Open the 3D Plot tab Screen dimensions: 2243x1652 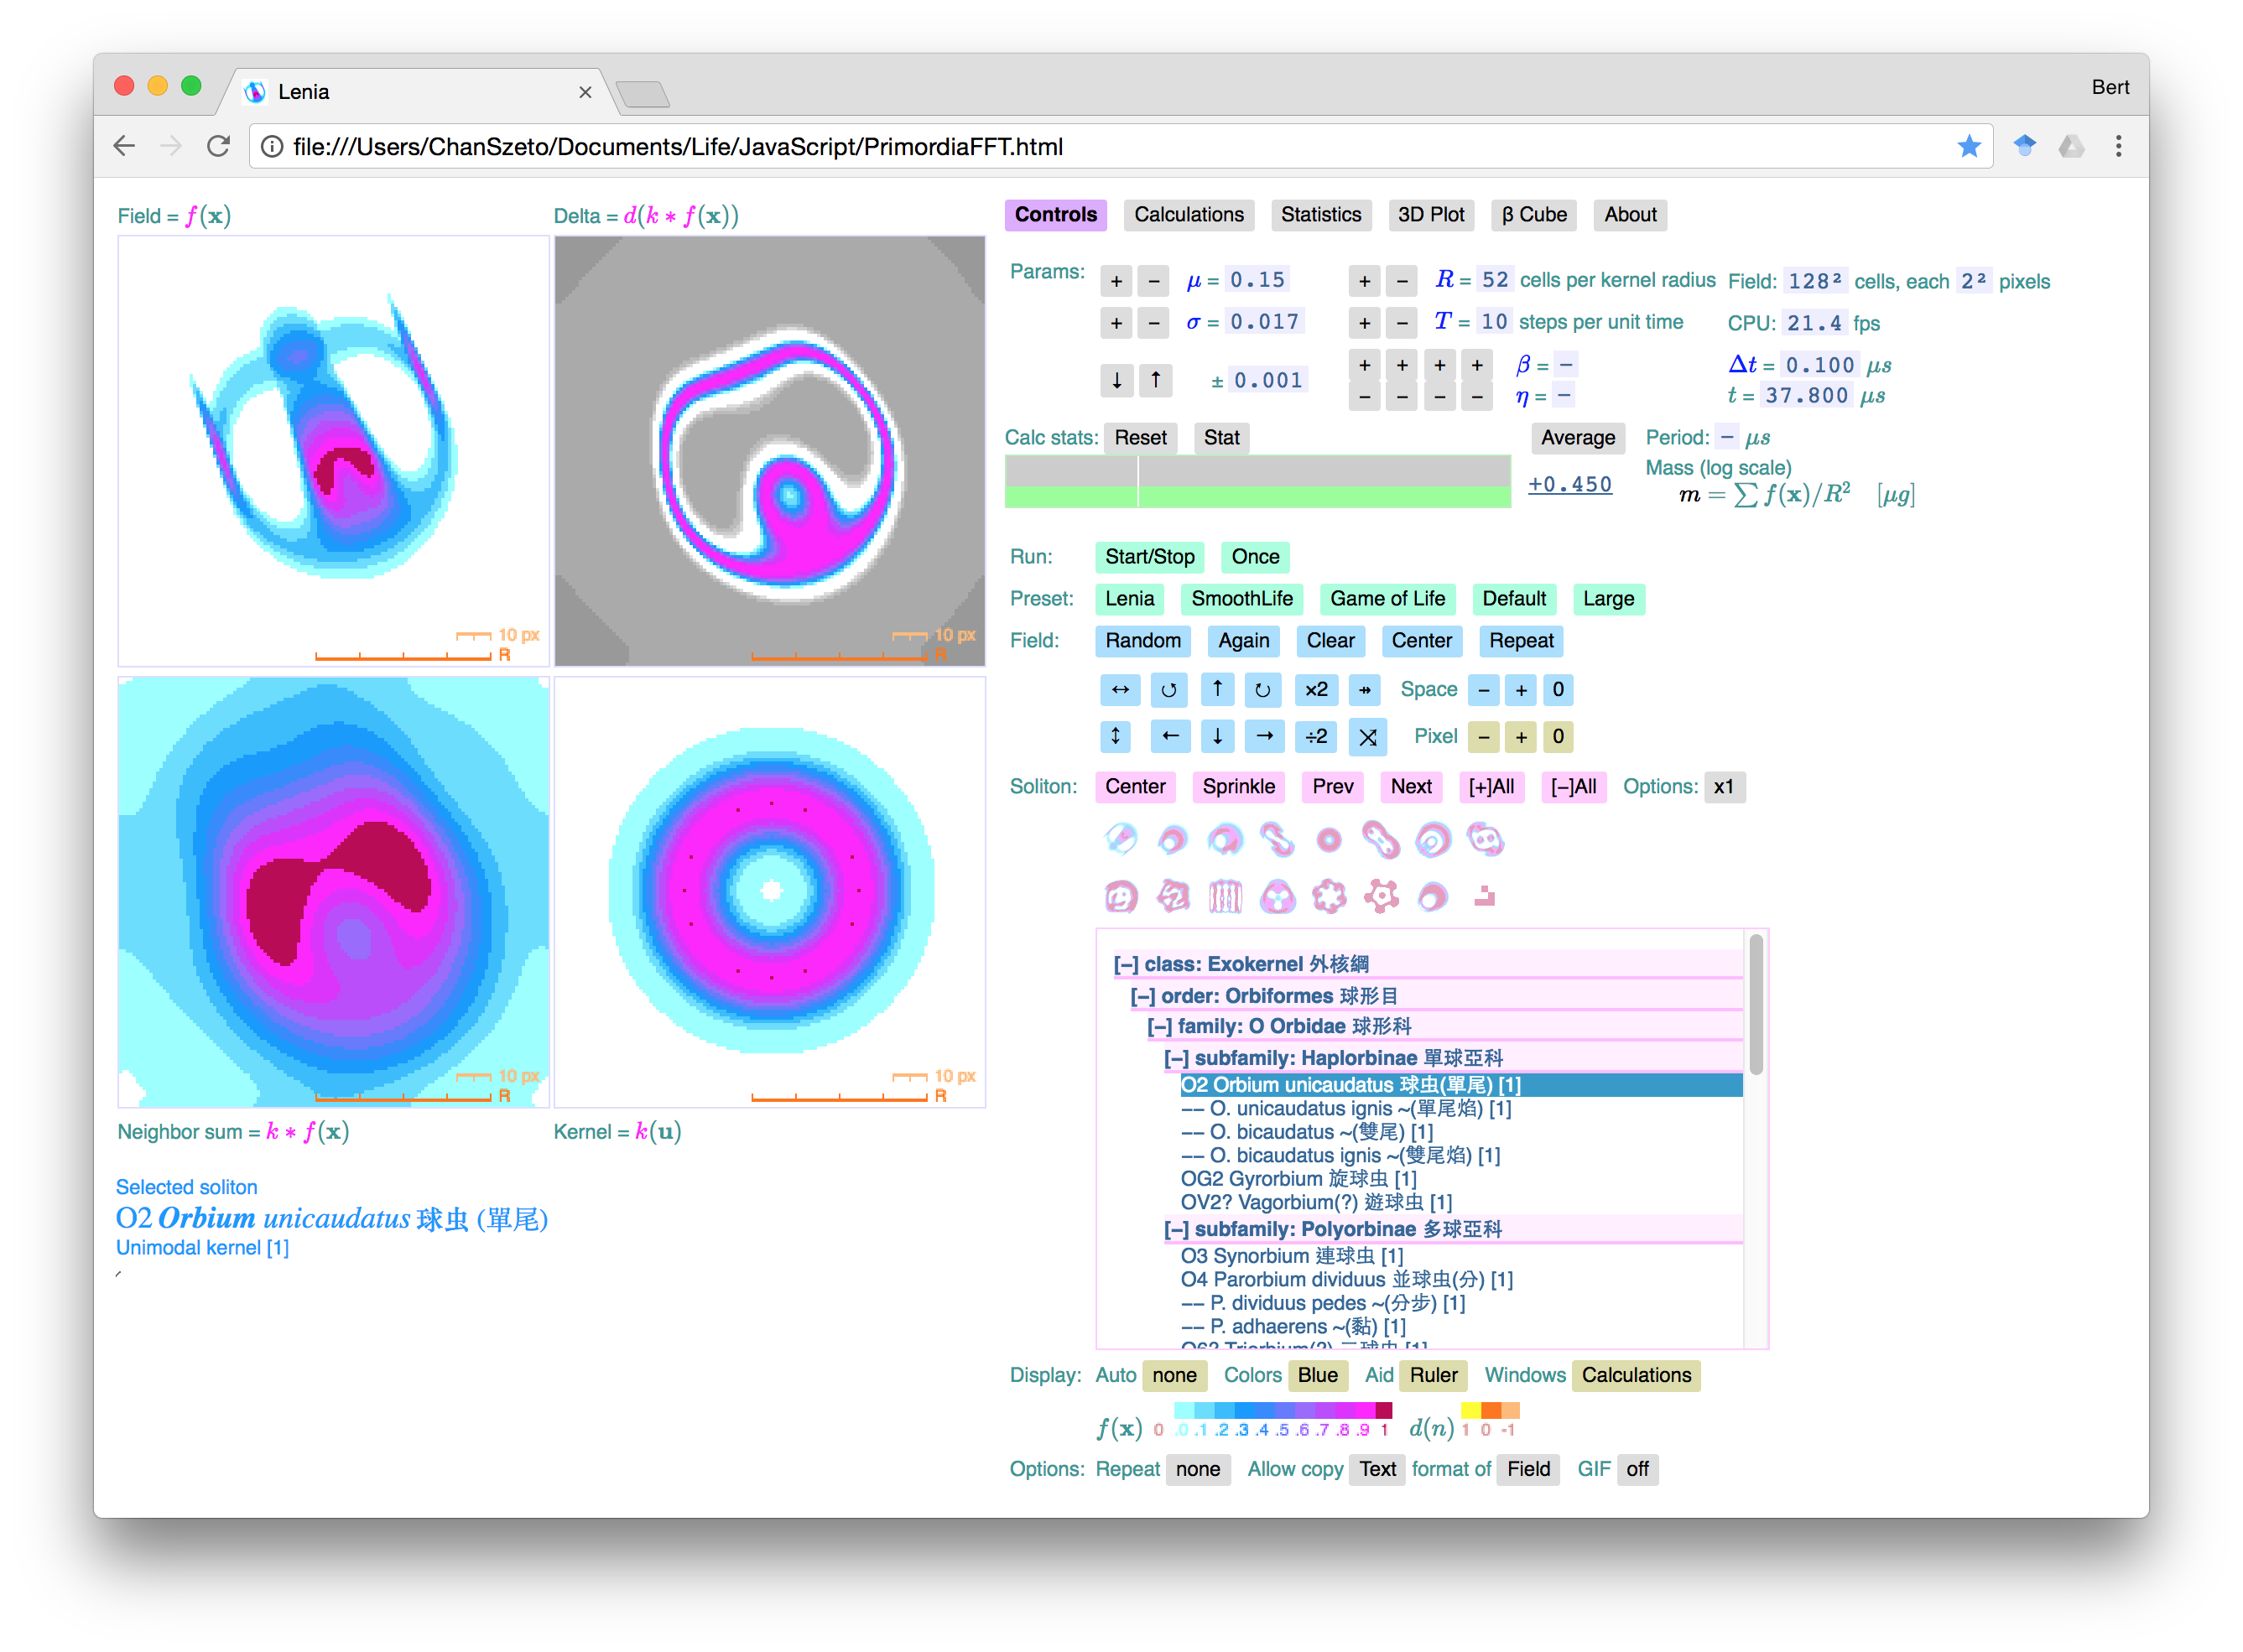1430,215
